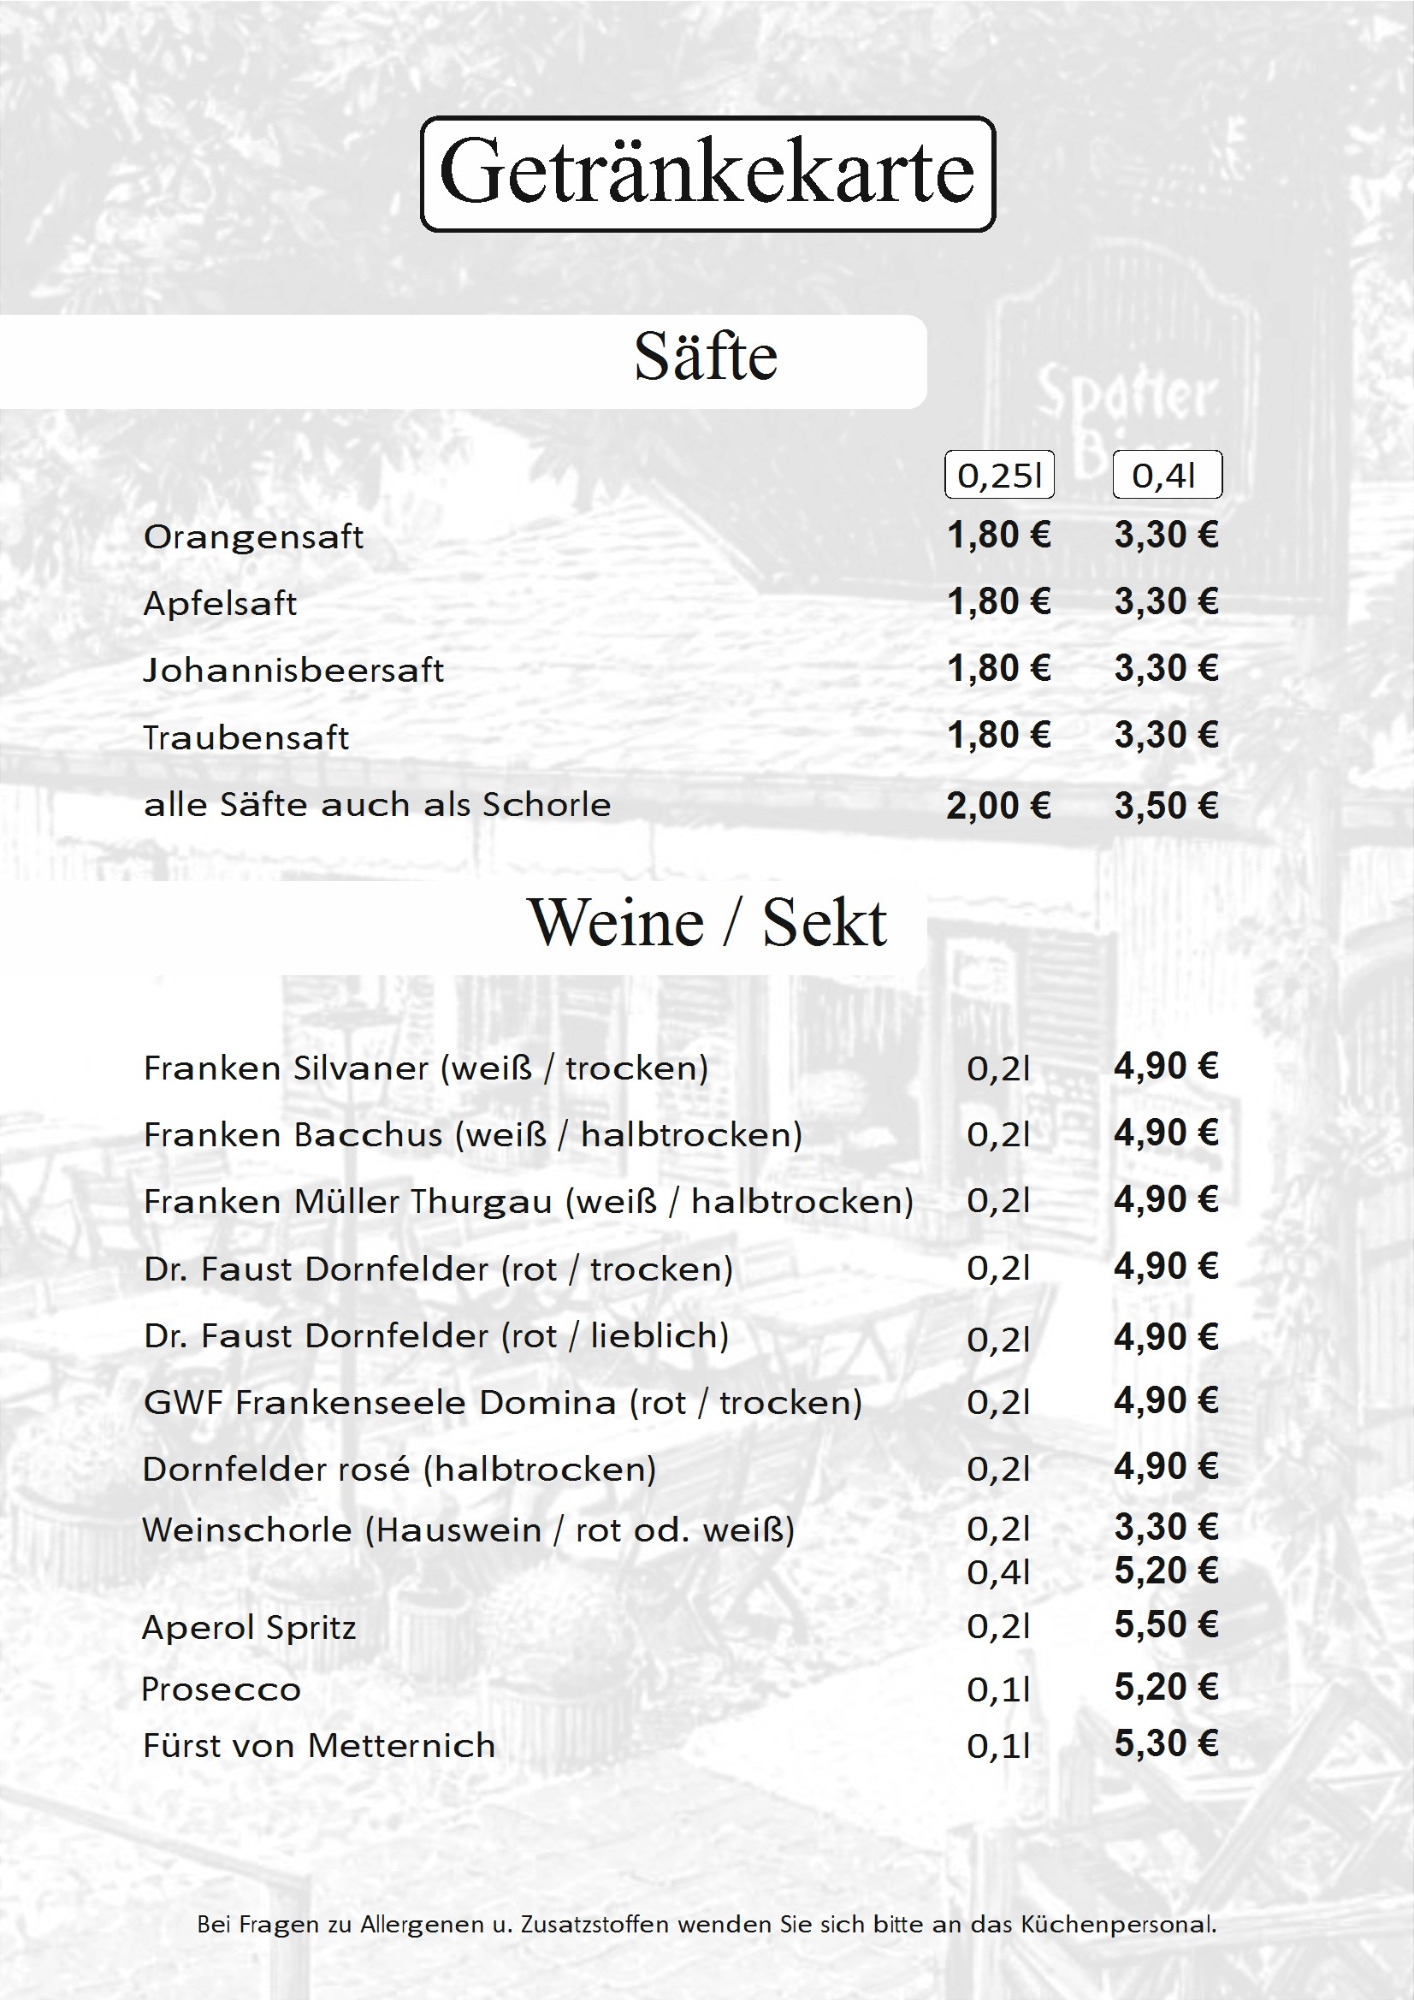Select Weinschorle (Hauswein / rot od. weiß)

coord(469,1530)
